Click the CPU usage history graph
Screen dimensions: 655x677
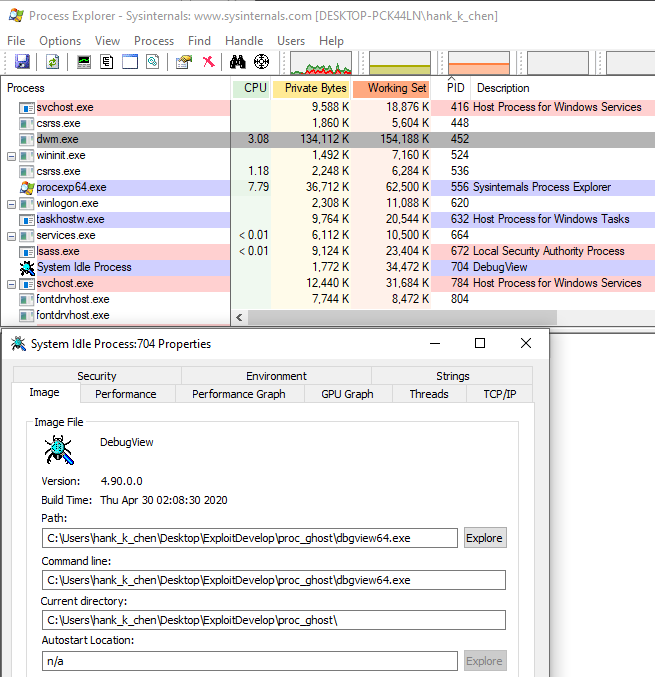tap(321, 63)
